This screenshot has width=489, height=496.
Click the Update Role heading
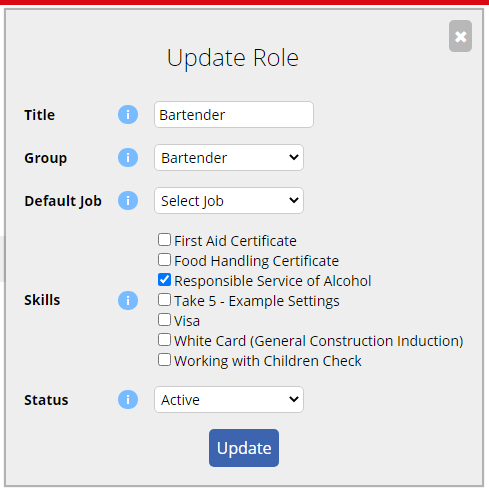coord(233,58)
